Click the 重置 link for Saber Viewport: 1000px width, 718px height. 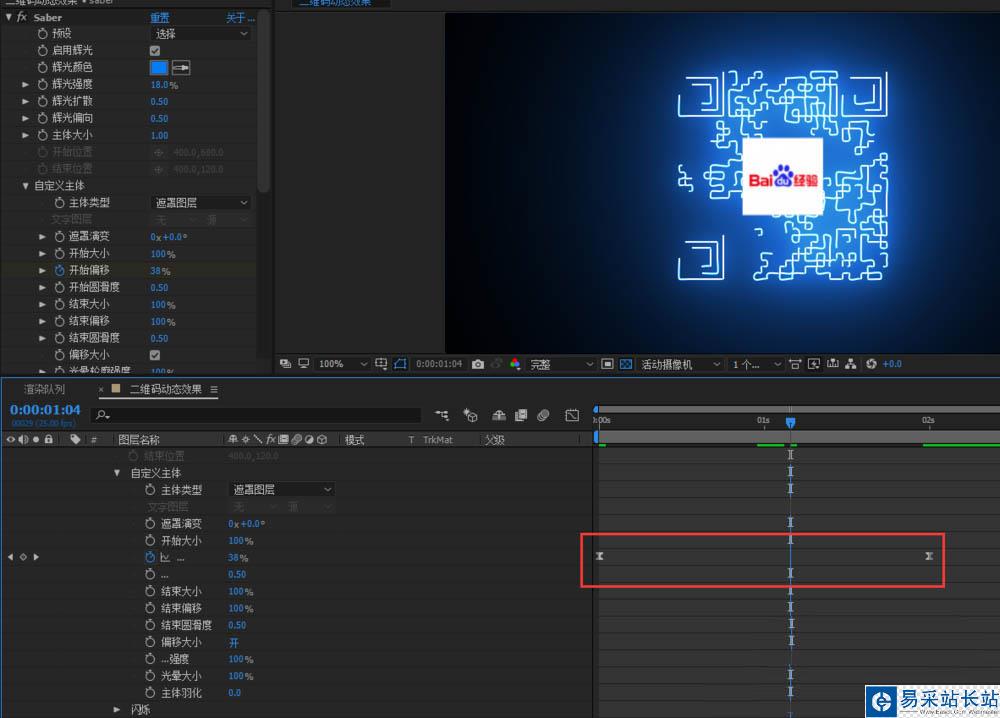tap(160, 17)
